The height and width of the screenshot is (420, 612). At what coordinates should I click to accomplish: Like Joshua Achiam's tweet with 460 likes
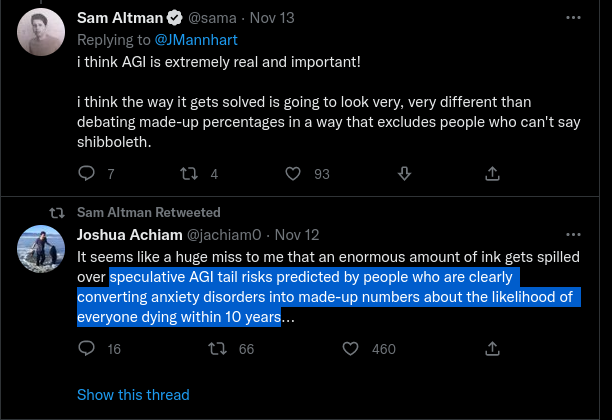point(350,349)
